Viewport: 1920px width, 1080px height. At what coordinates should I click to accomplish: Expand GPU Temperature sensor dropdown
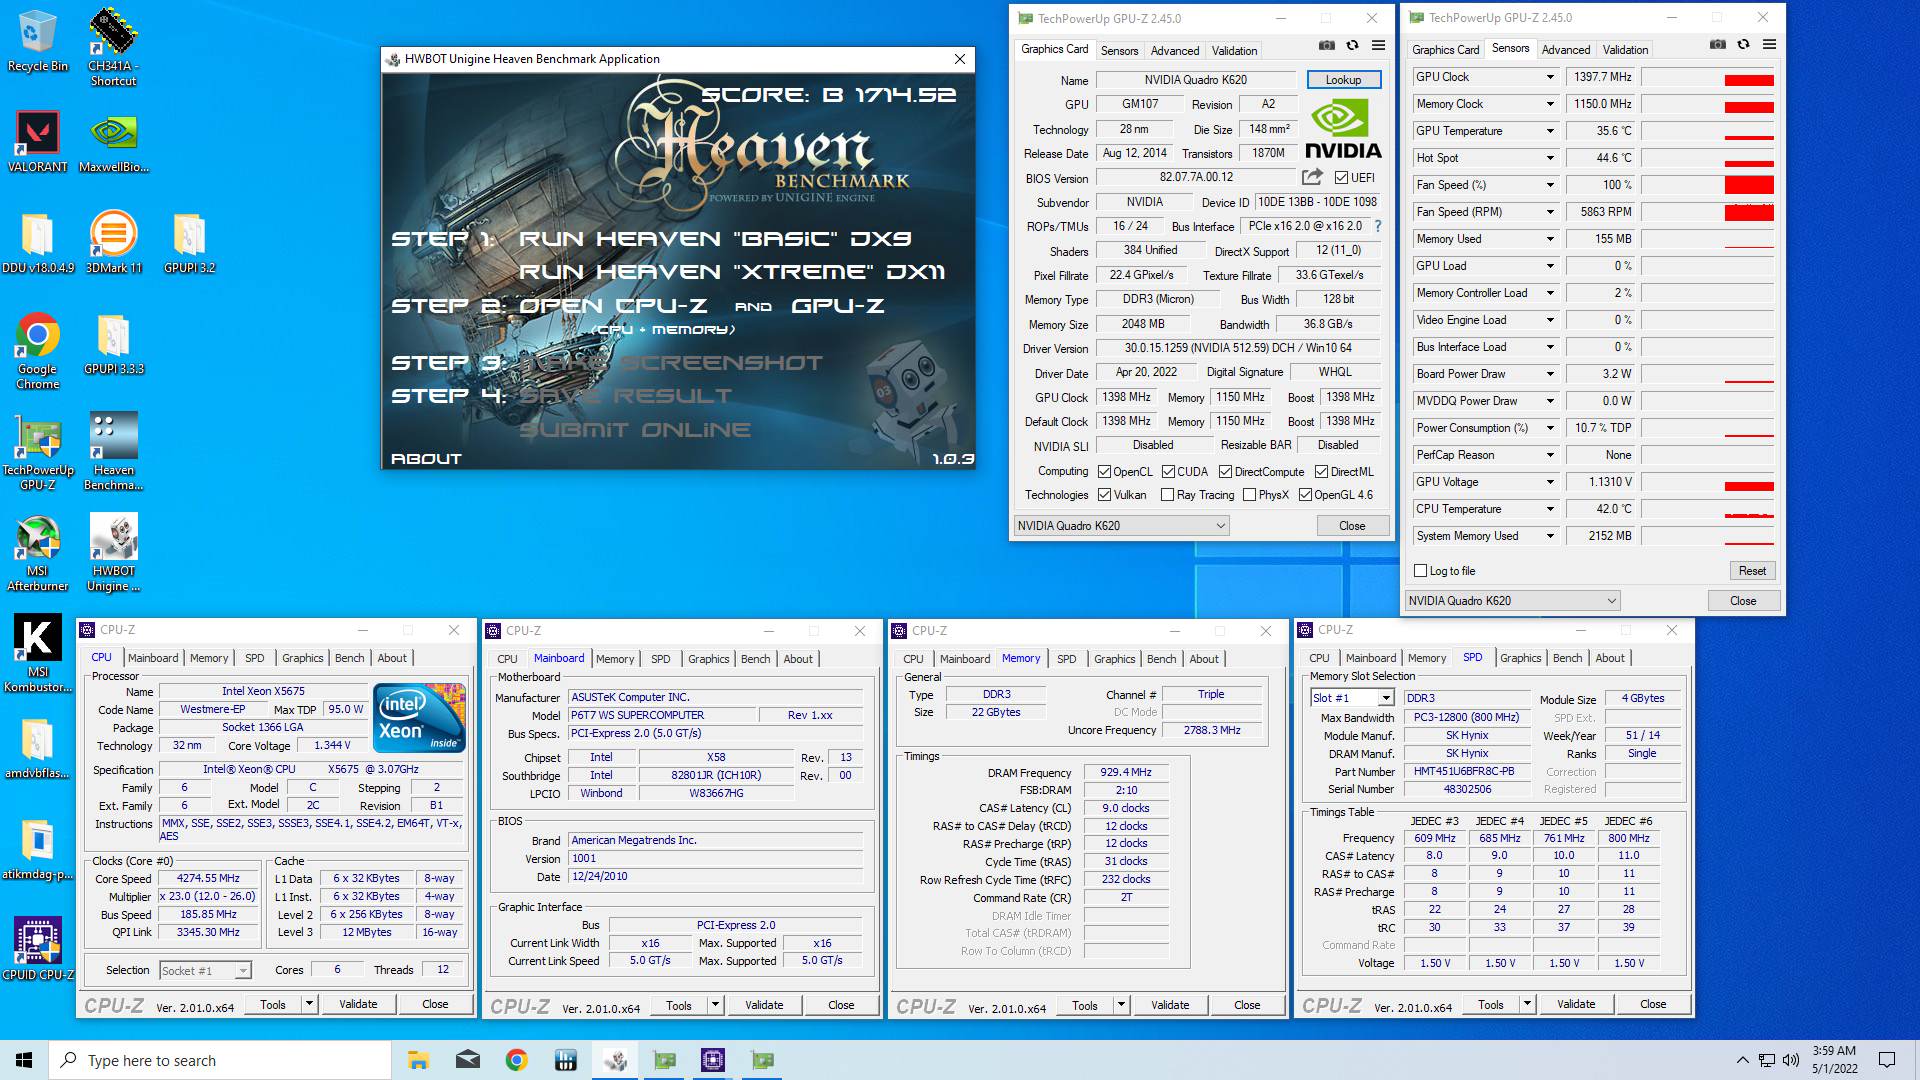pyautogui.click(x=1550, y=131)
